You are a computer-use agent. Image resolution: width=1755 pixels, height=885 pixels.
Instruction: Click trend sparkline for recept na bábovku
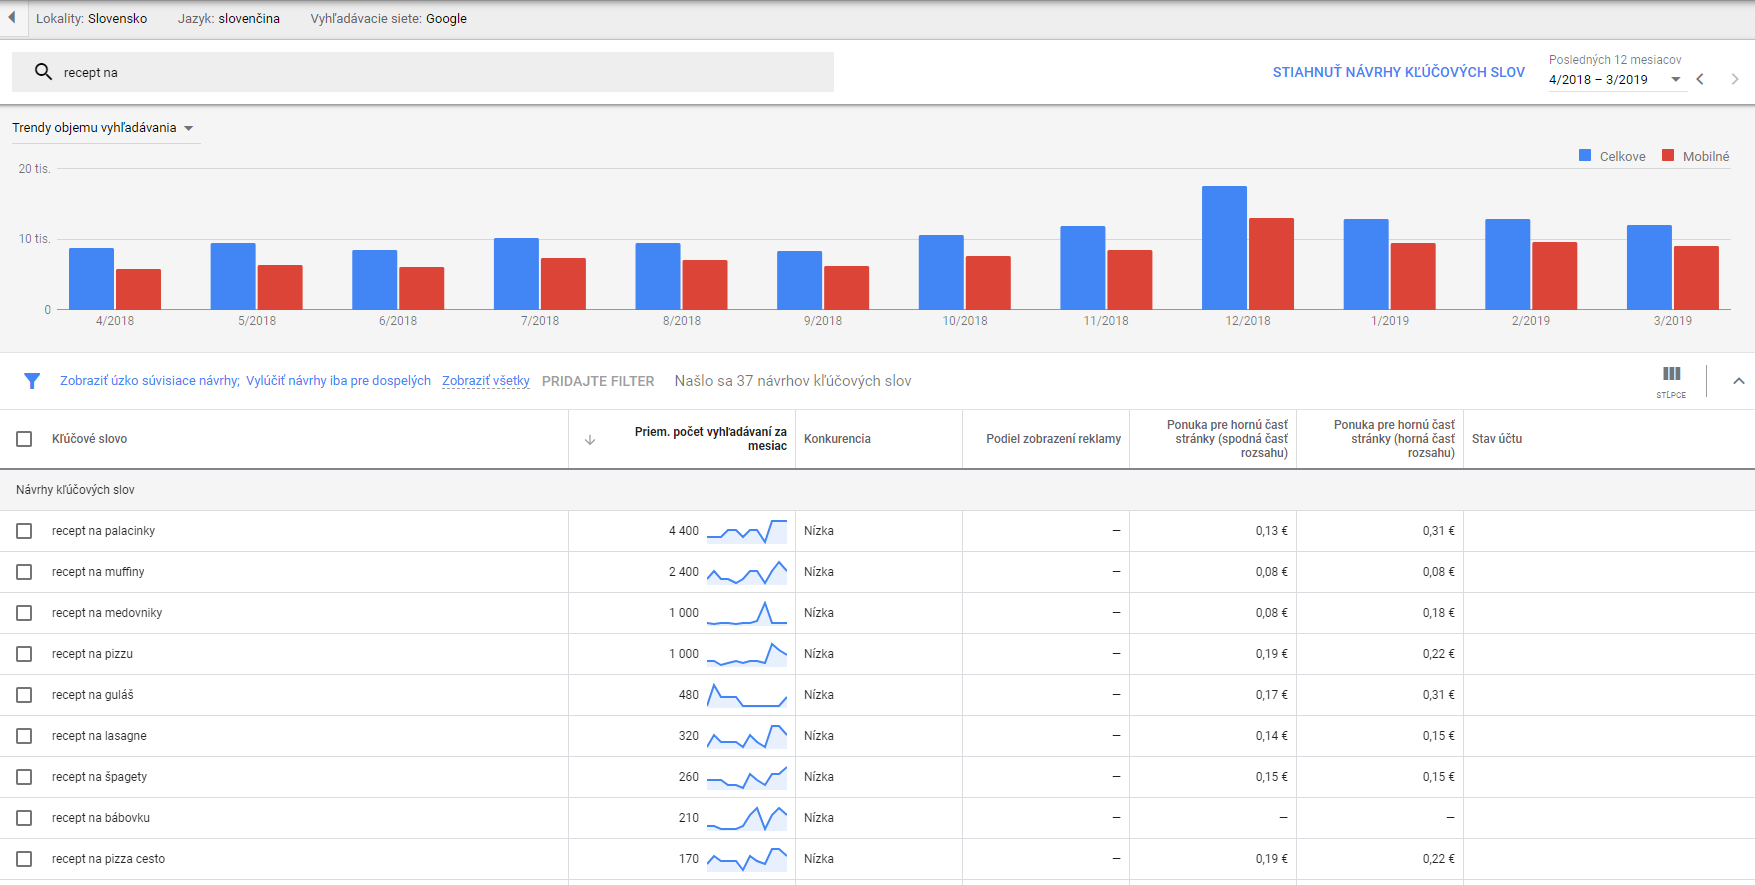[747, 818]
